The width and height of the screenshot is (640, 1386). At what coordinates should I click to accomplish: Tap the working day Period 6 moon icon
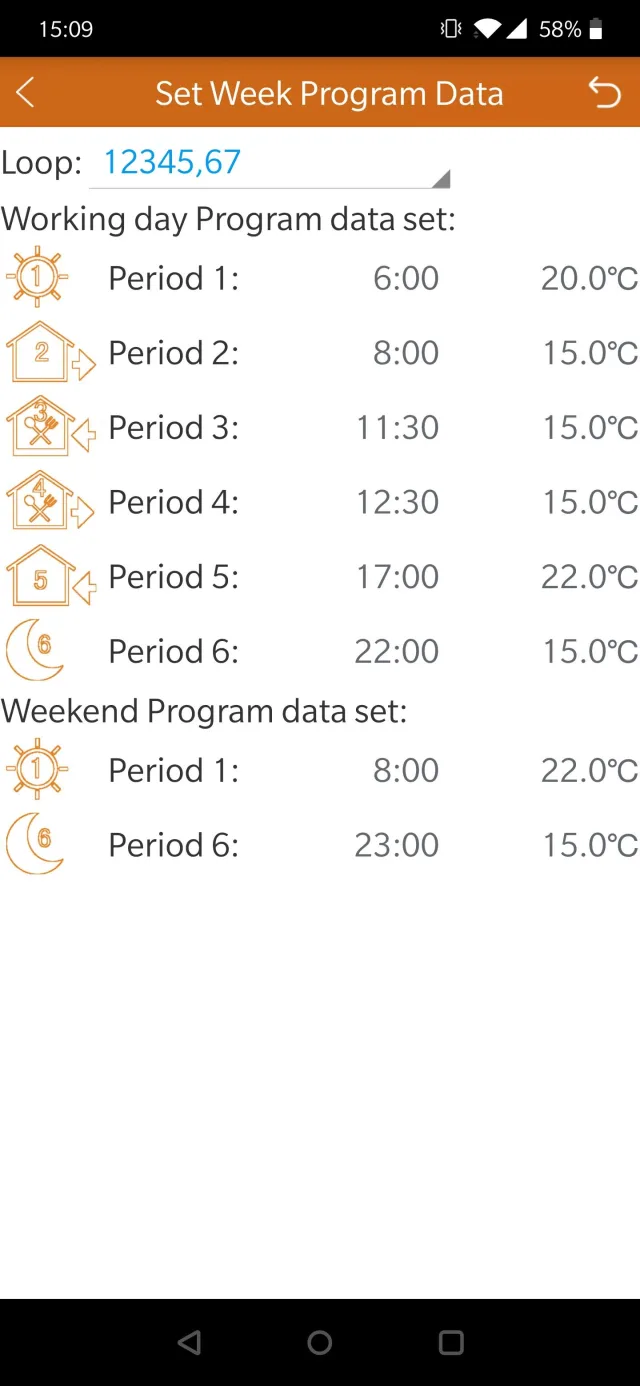37,650
